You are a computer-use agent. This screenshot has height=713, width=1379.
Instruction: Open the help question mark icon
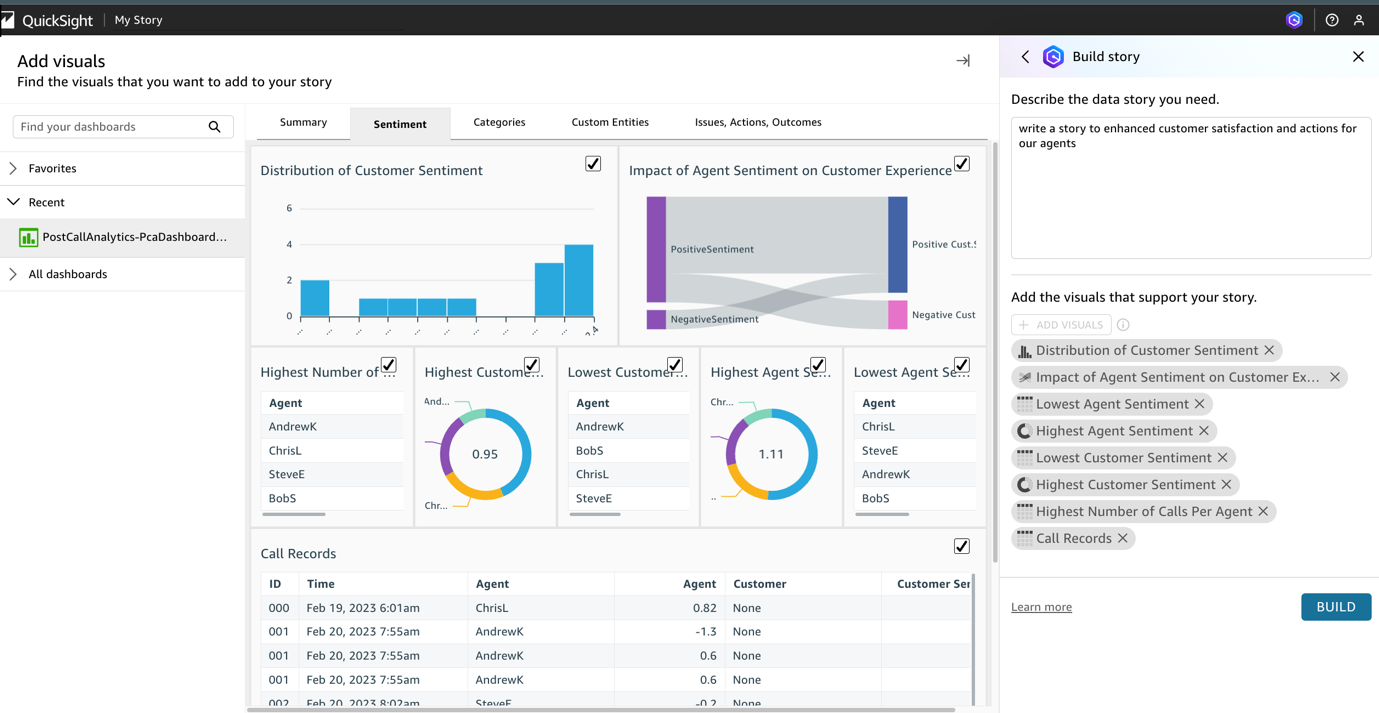coord(1332,20)
